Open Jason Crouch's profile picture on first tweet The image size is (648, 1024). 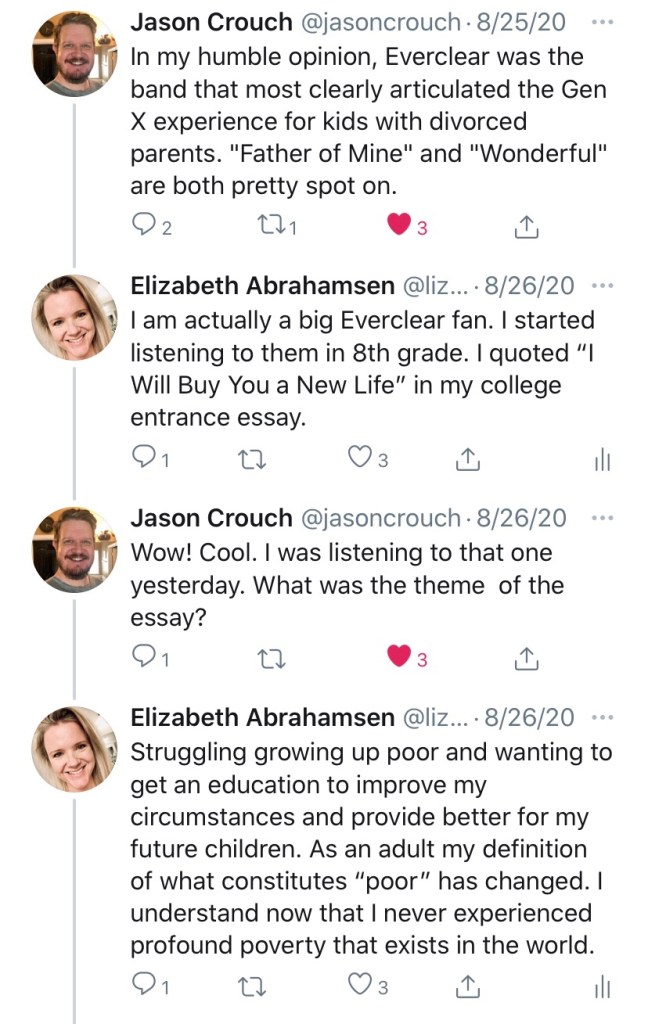point(75,55)
